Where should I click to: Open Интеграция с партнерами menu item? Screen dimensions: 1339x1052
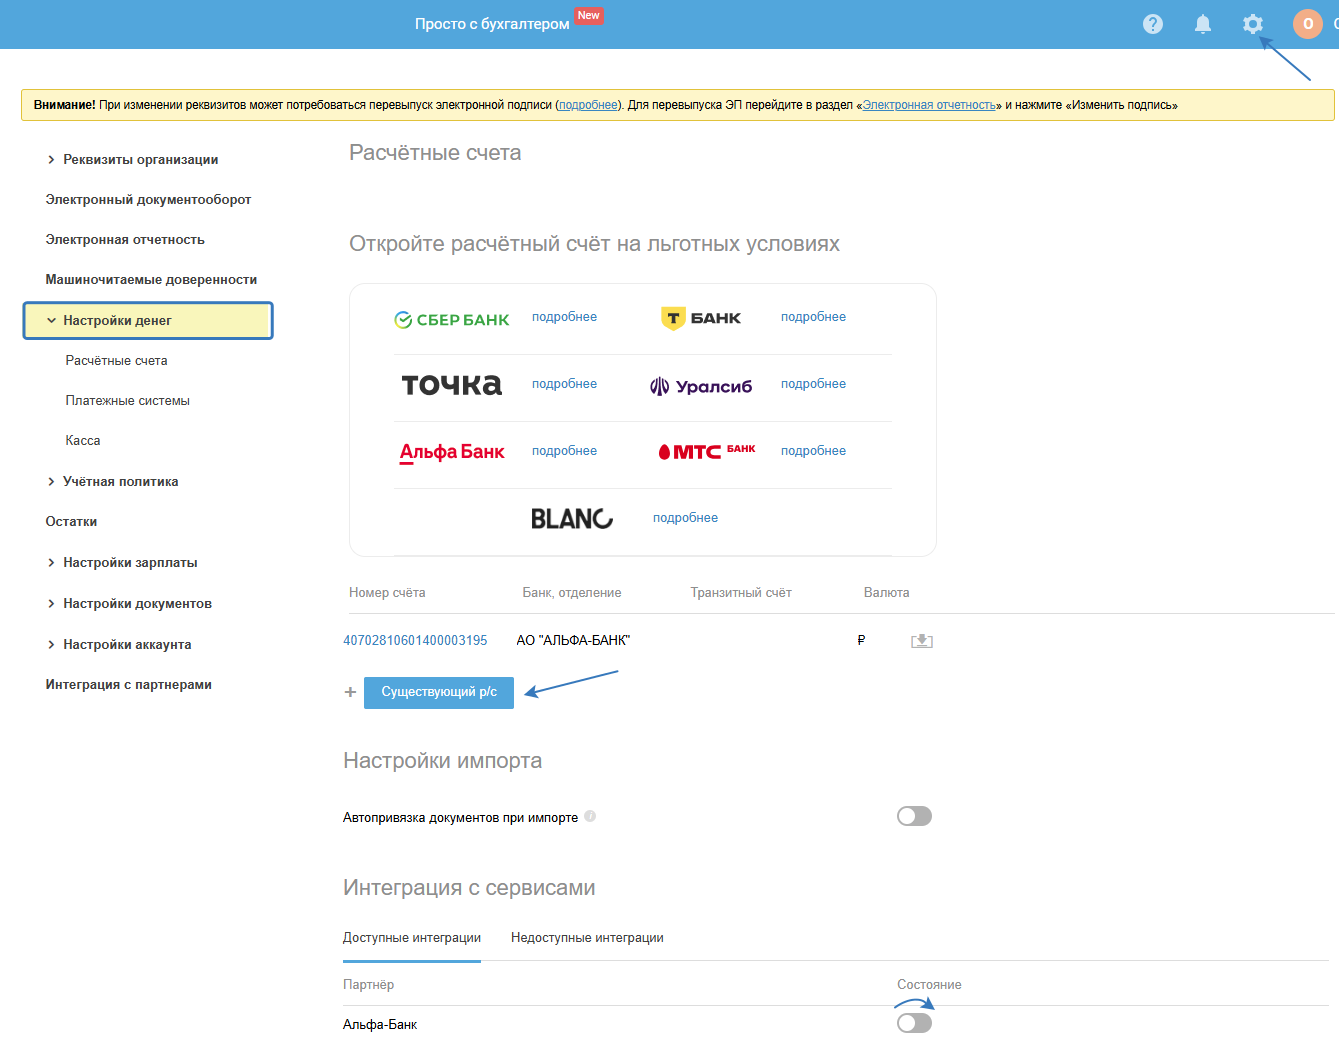(128, 685)
